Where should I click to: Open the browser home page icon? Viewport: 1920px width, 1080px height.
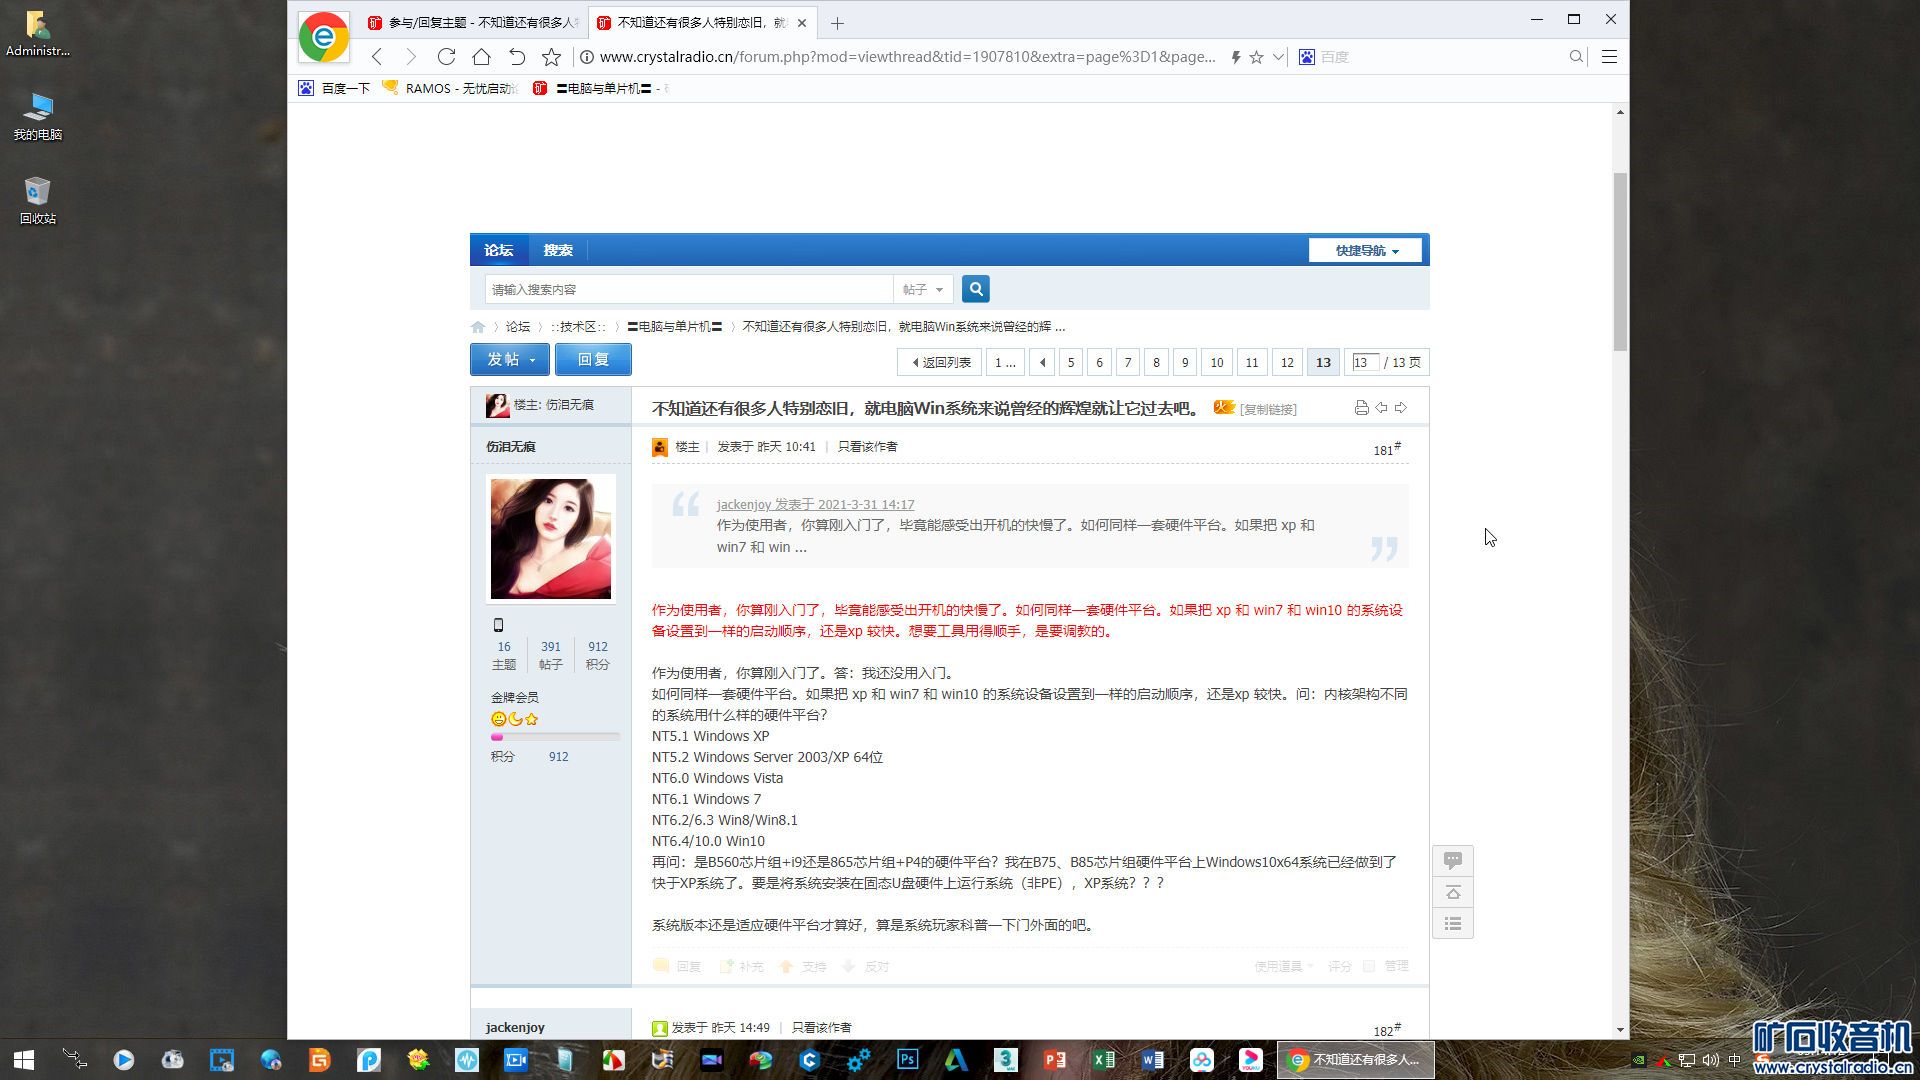coord(481,57)
